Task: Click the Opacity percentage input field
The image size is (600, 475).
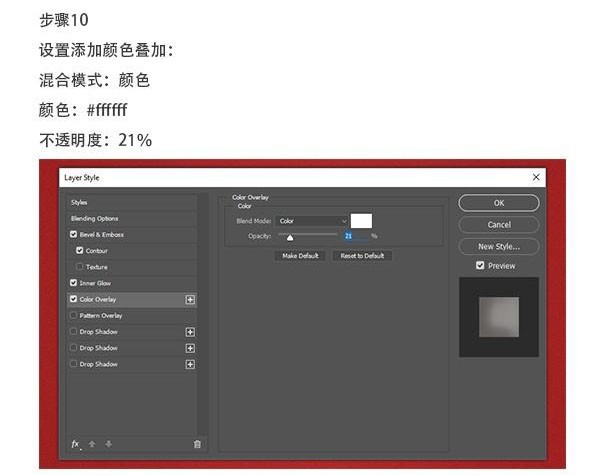Action: (x=354, y=236)
